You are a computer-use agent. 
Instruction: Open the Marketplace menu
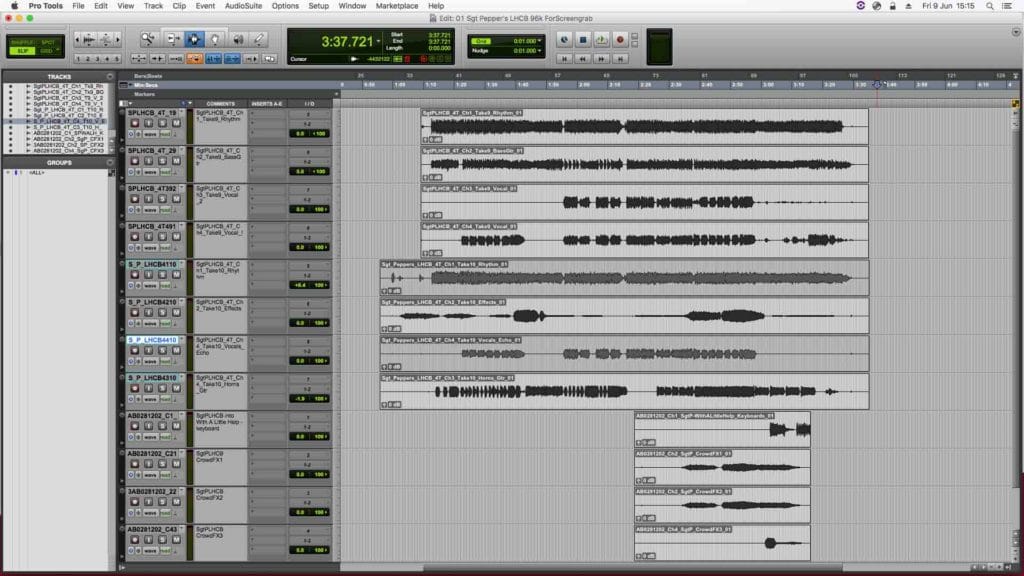click(x=397, y=6)
